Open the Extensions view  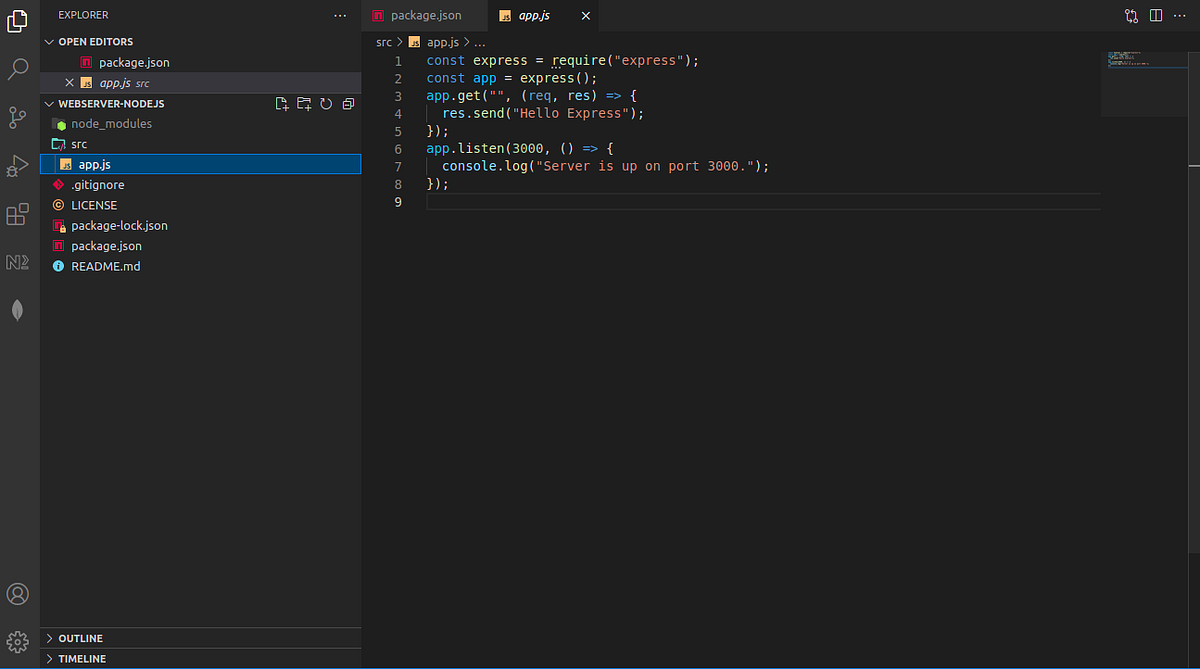click(x=17, y=214)
